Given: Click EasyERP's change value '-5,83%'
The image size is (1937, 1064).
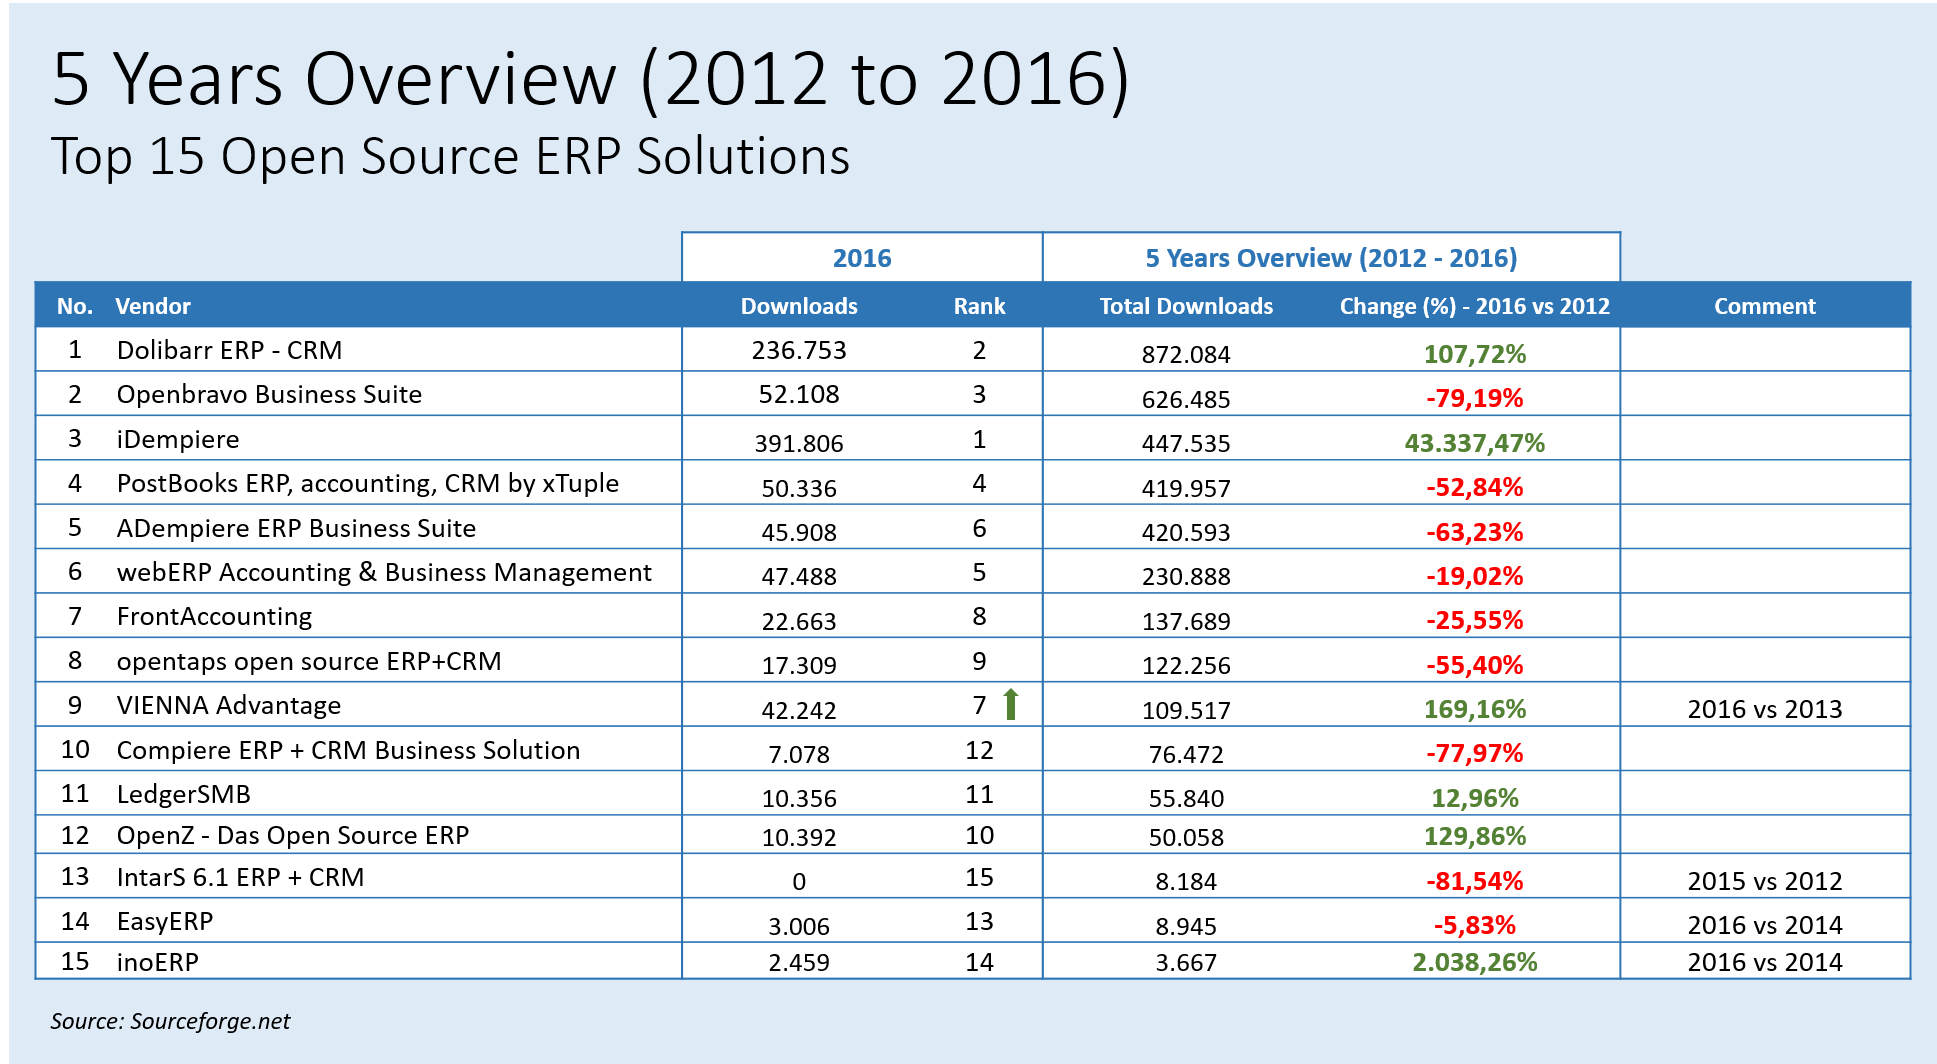Looking at the screenshot, I should pyautogui.click(x=1475, y=925).
